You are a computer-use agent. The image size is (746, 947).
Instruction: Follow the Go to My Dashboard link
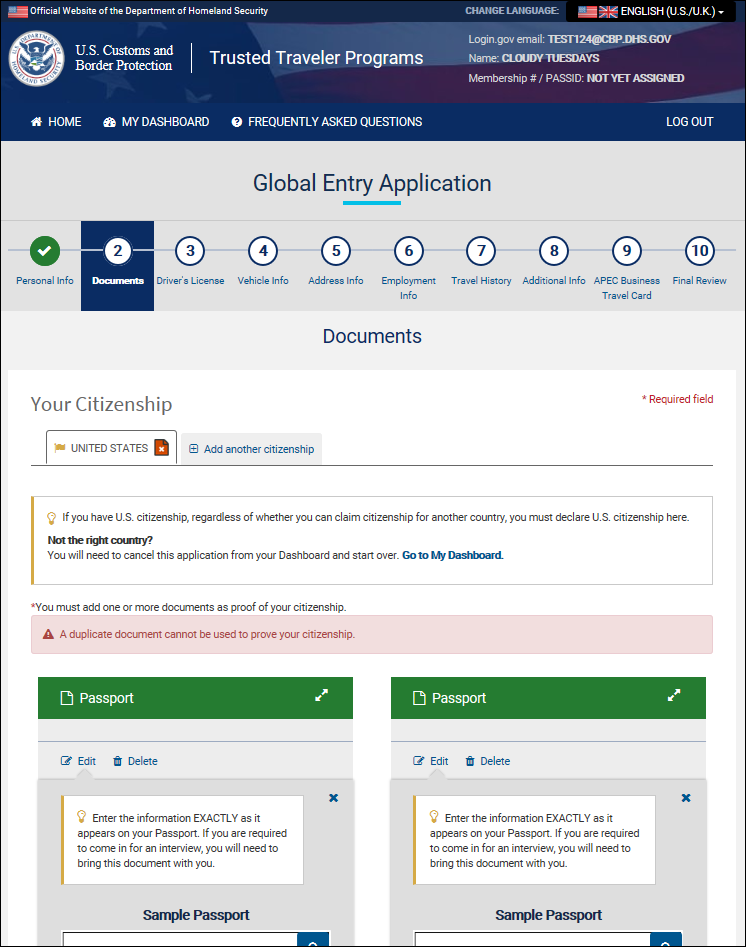tap(452, 555)
